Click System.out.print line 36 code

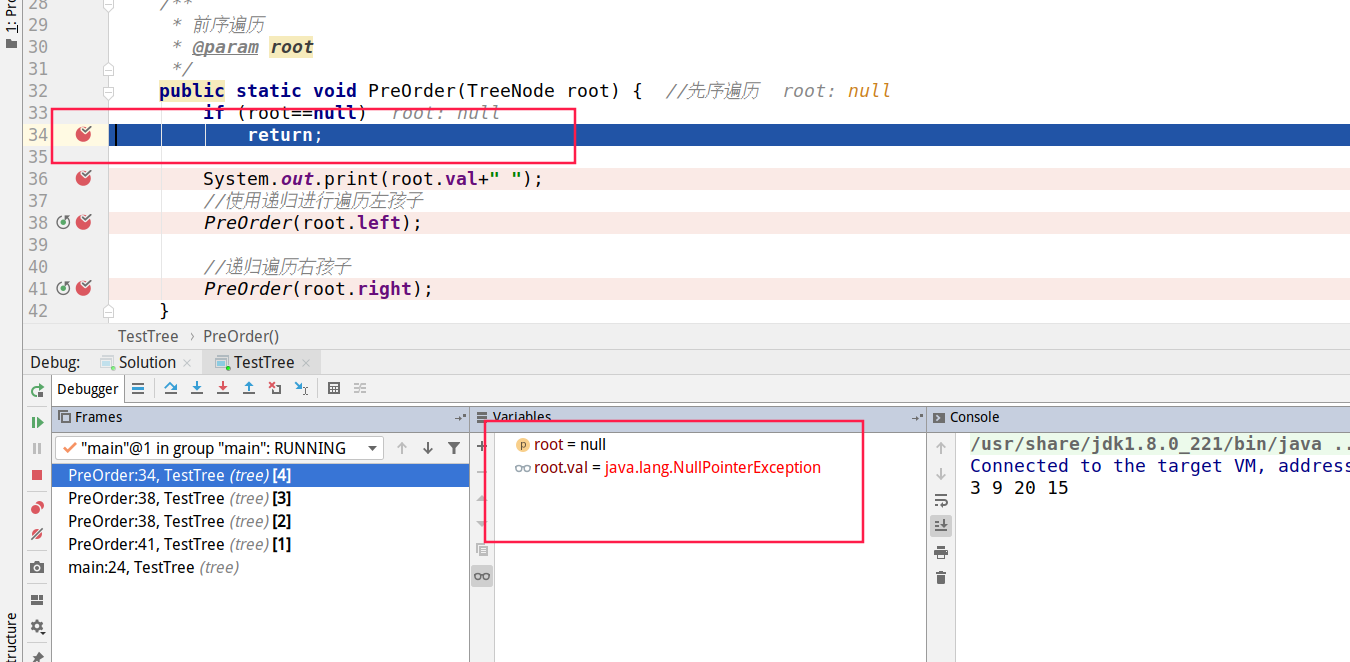click(373, 178)
